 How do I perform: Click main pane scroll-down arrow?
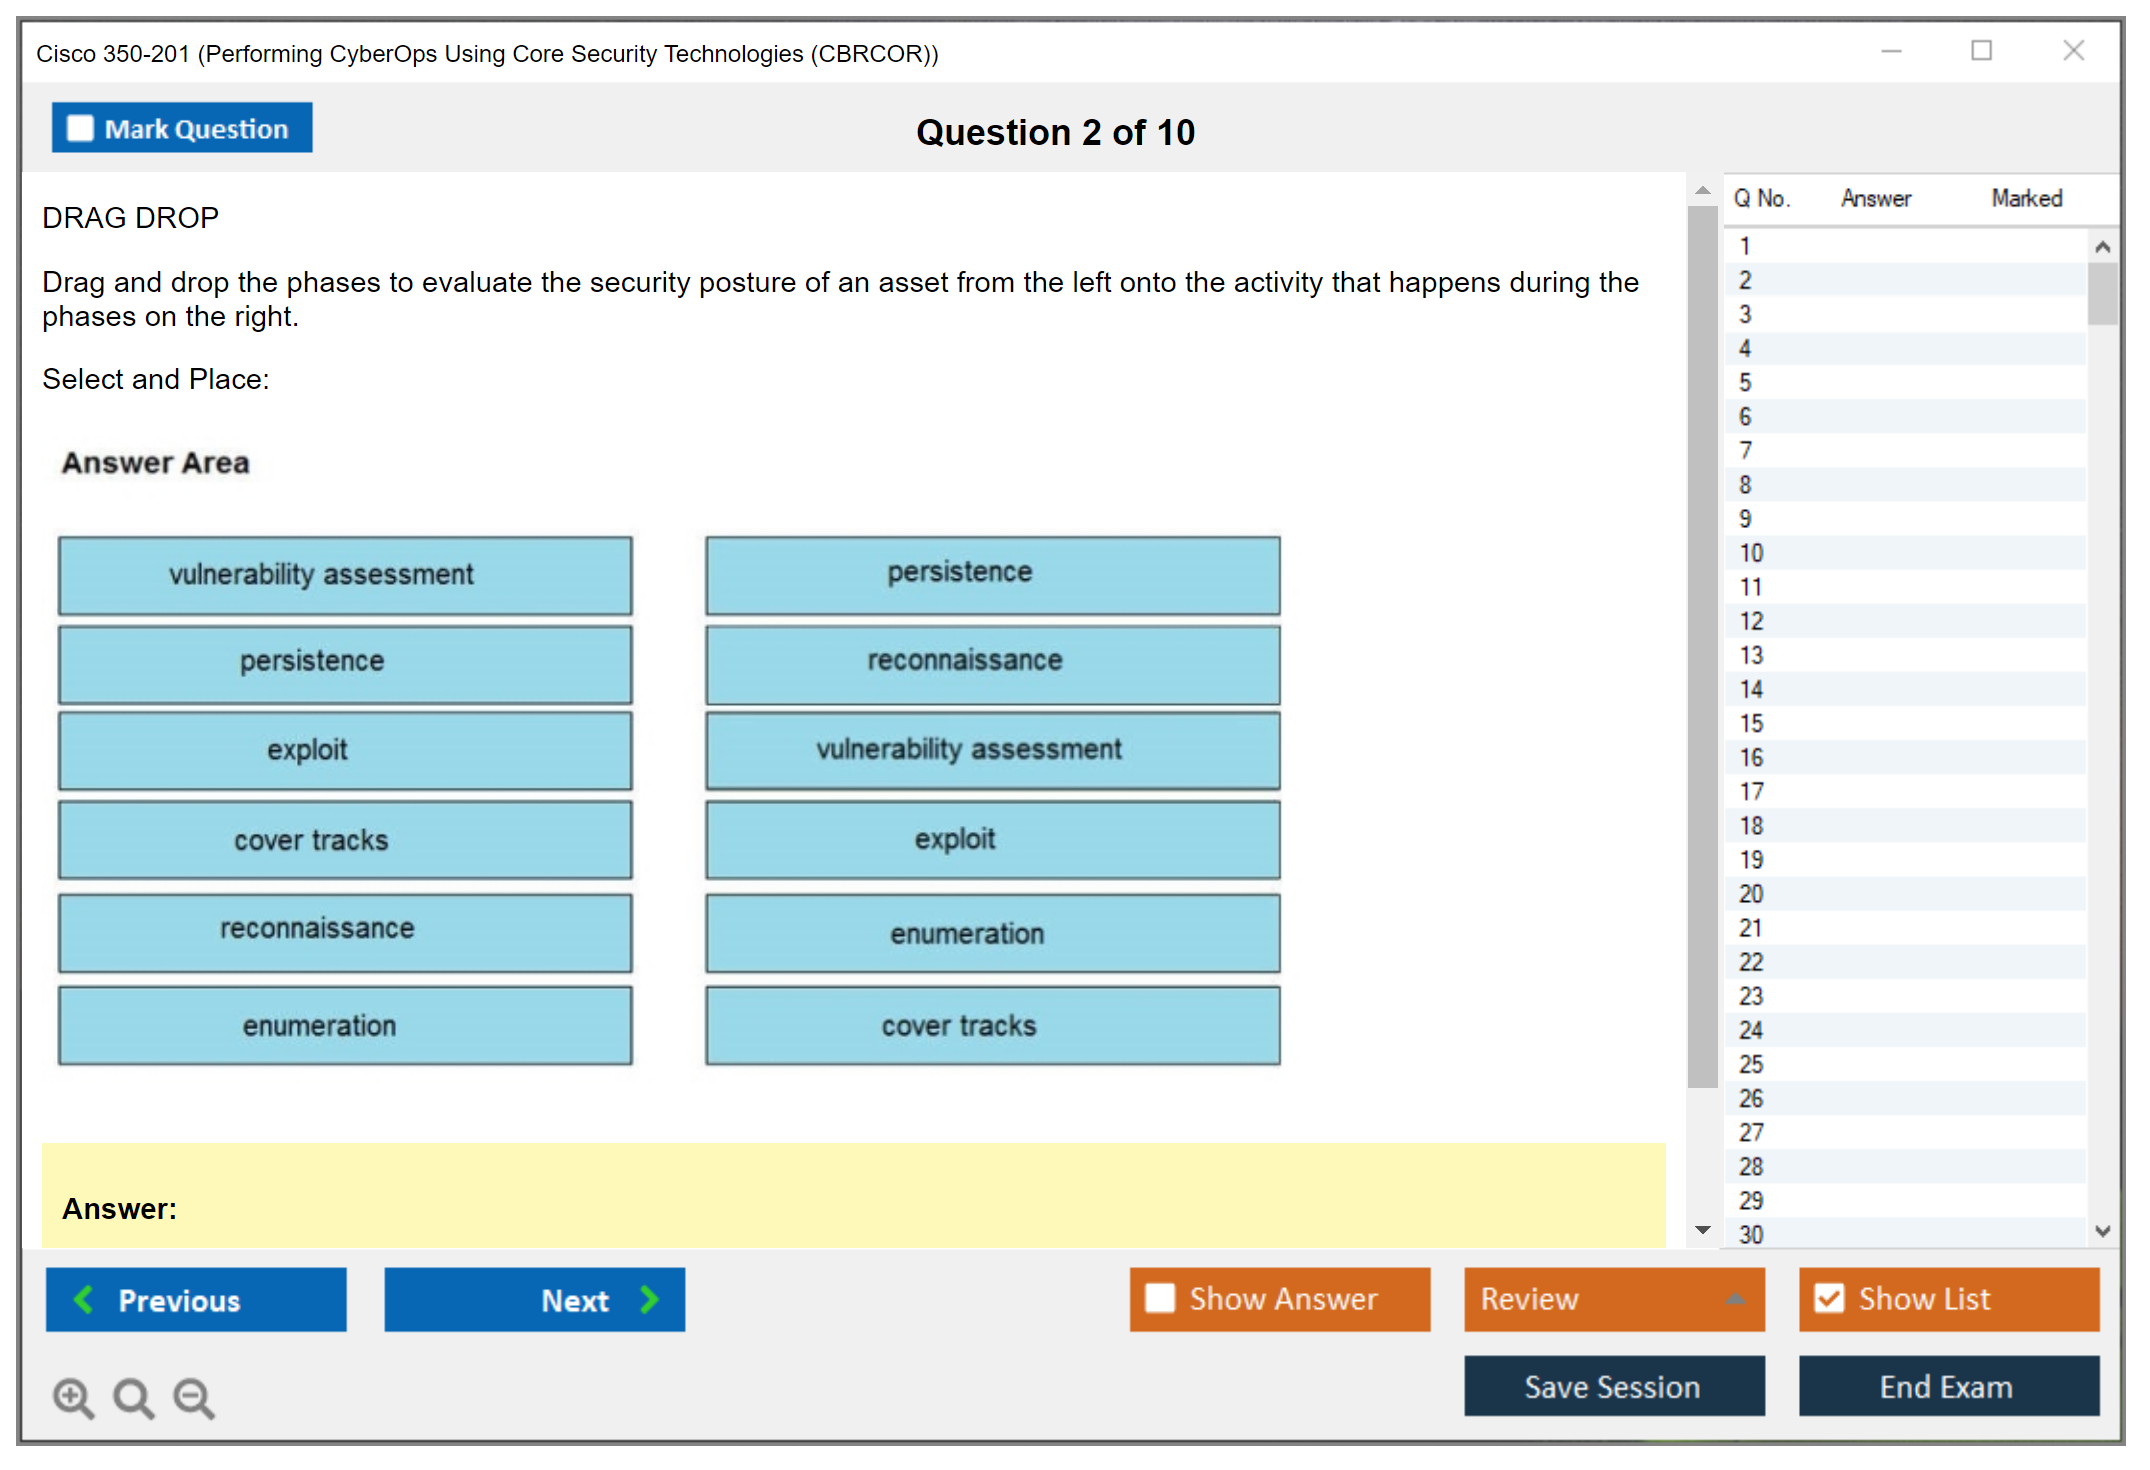tap(1703, 1230)
